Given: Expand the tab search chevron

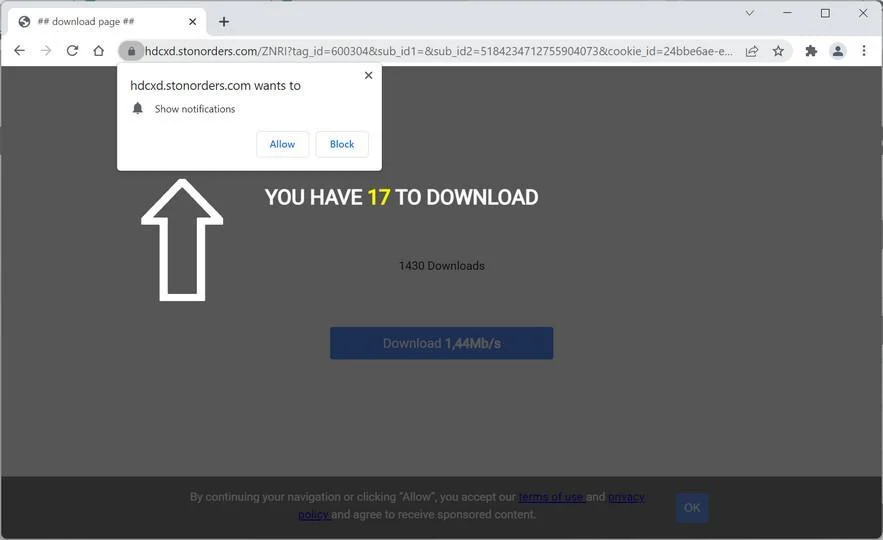Looking at the screenshot, I should [x=750, y=13].
